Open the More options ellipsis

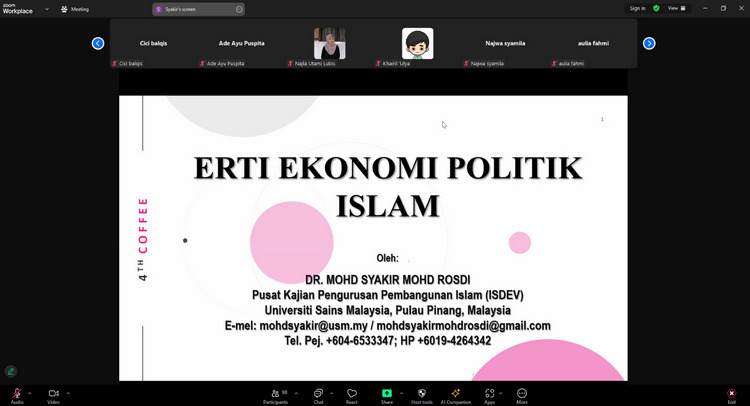[x=522, y=393]
